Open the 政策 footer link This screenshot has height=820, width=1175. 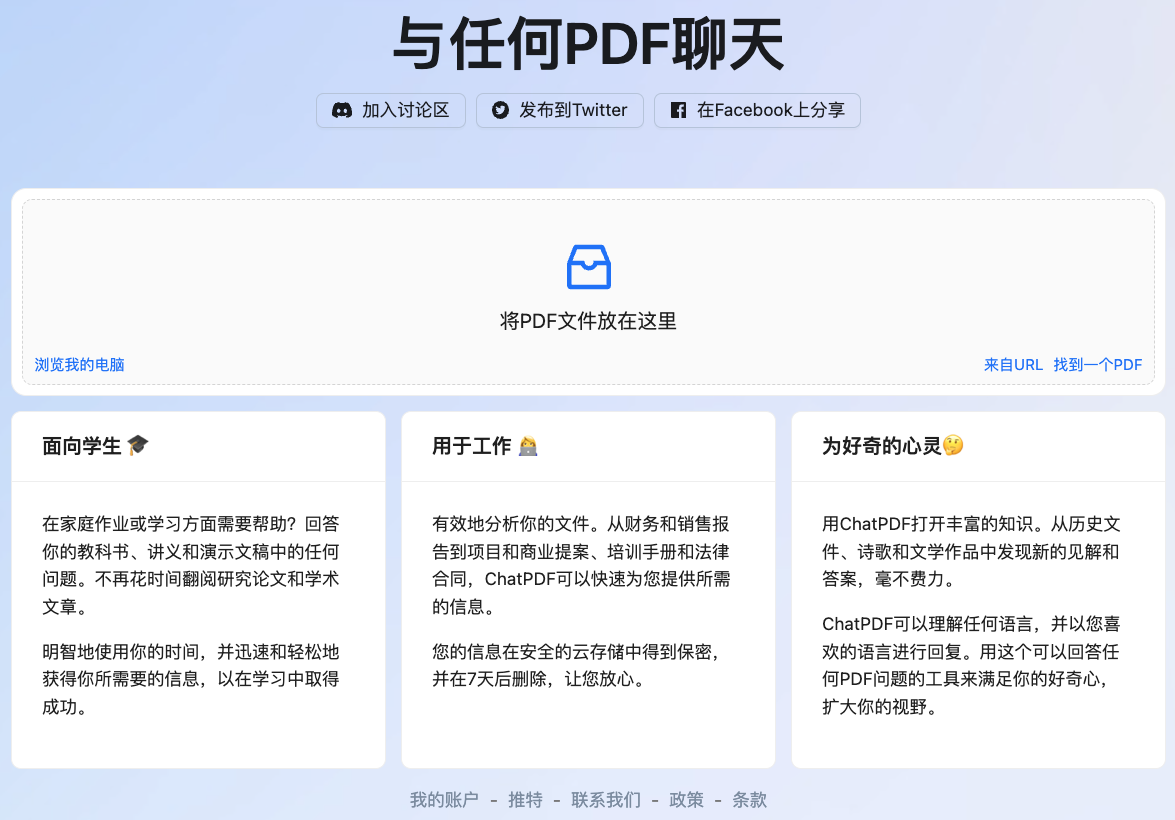(x=686, y=800)
